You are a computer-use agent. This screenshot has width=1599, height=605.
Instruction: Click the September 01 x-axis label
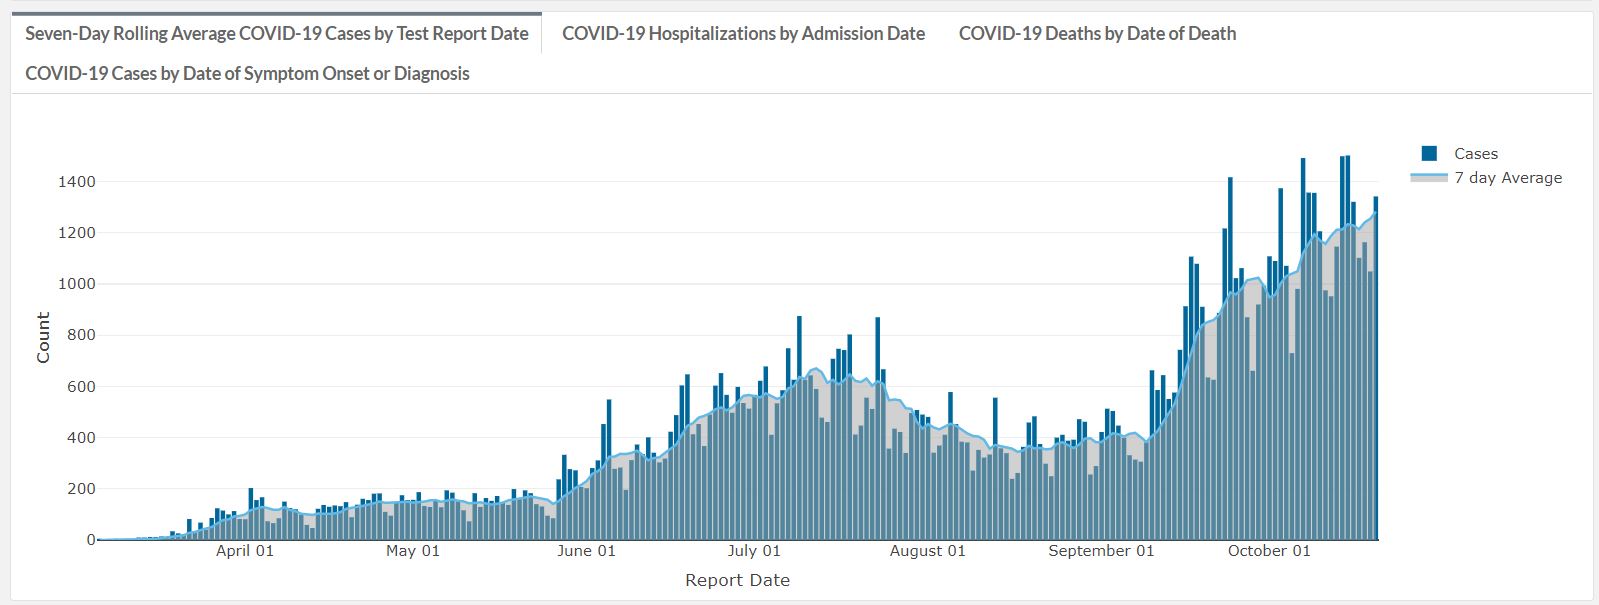[1101, 551]
